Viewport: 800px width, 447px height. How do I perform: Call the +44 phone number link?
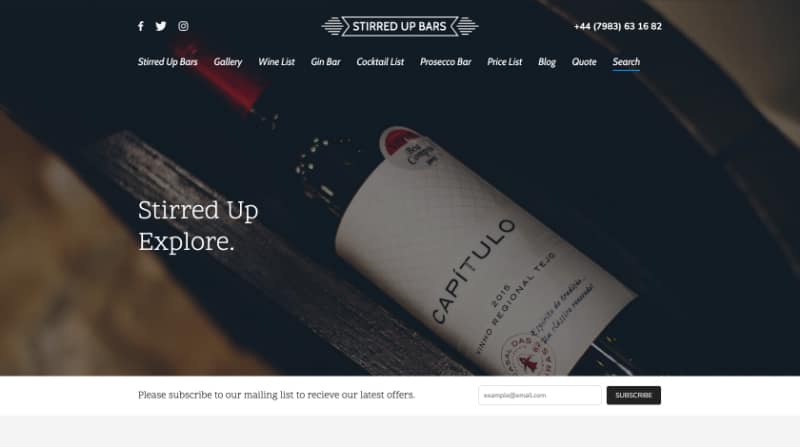[x=617, y=26]
